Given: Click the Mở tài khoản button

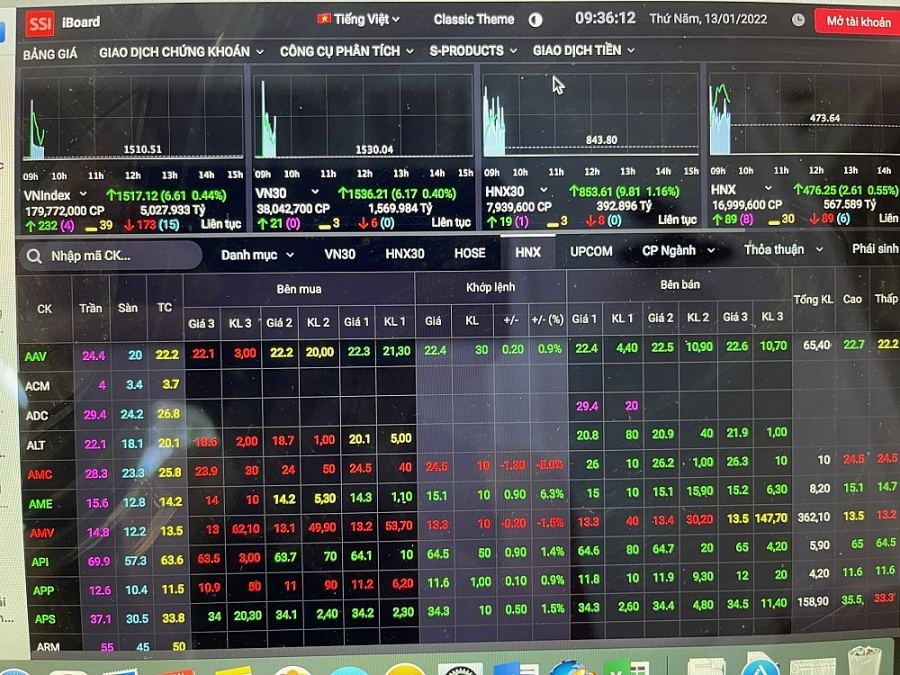Looking at the screenshot, I should (858, 21).
